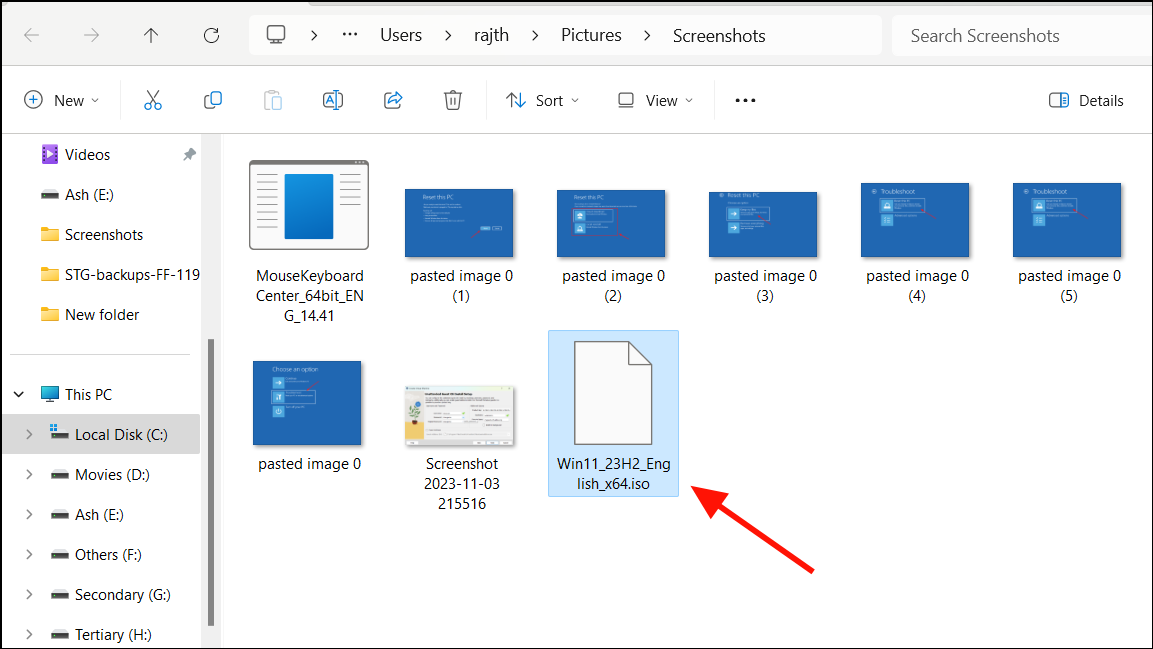Collapse the This PC tree node
This screenshot has width=1153, height=649.
(19, 395)
